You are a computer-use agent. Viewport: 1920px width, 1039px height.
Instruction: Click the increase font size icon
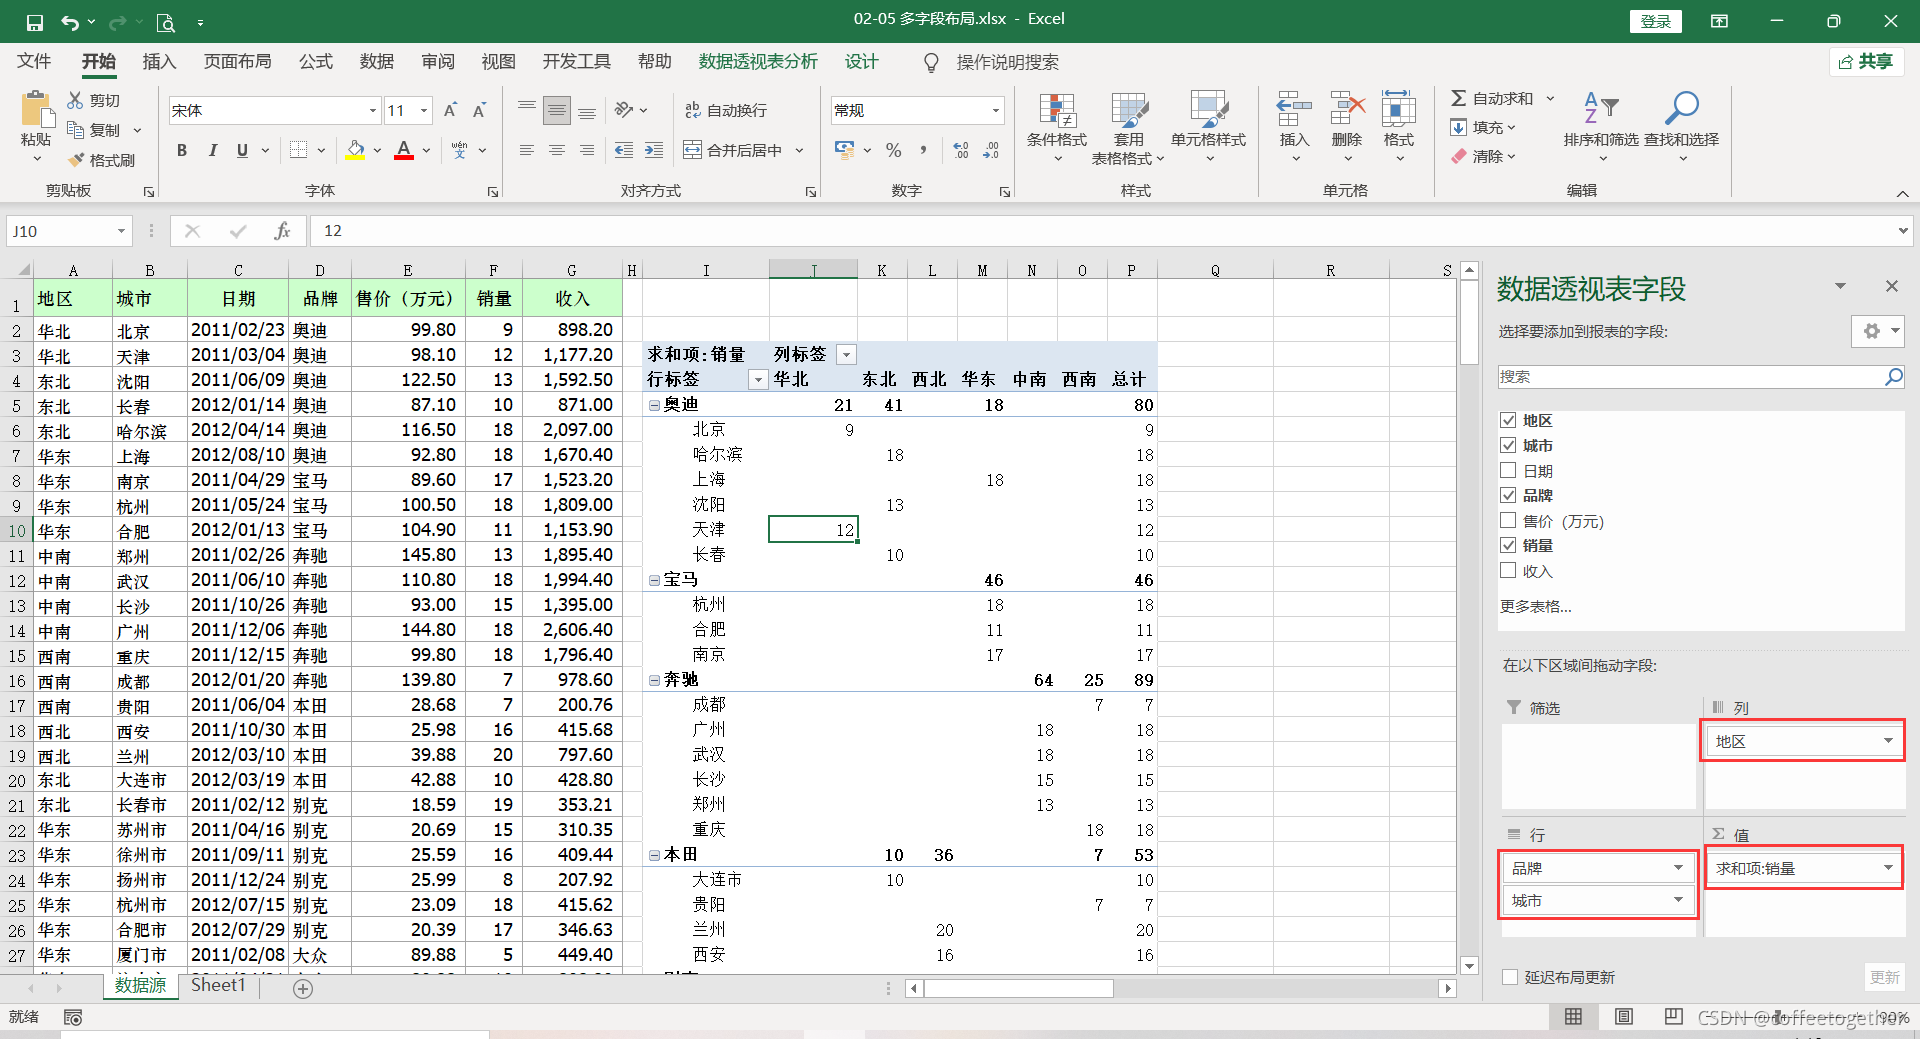tap(450, 110)
